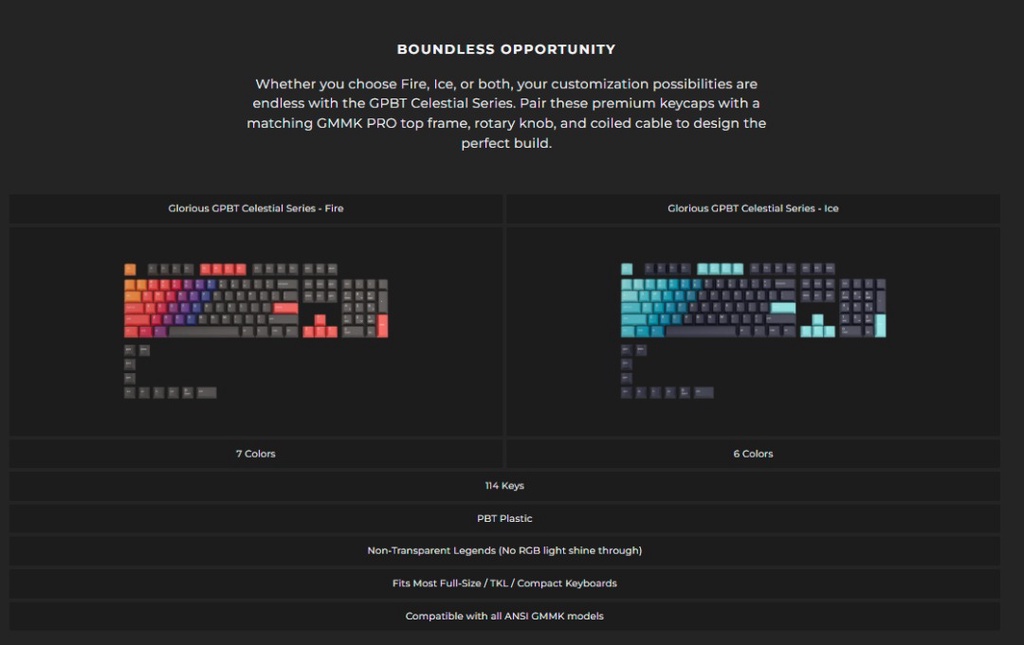The height and width of the screenshot is (645, 1024).
Task: Click the teal Escape key on Ice set
Action: [627, 269]
